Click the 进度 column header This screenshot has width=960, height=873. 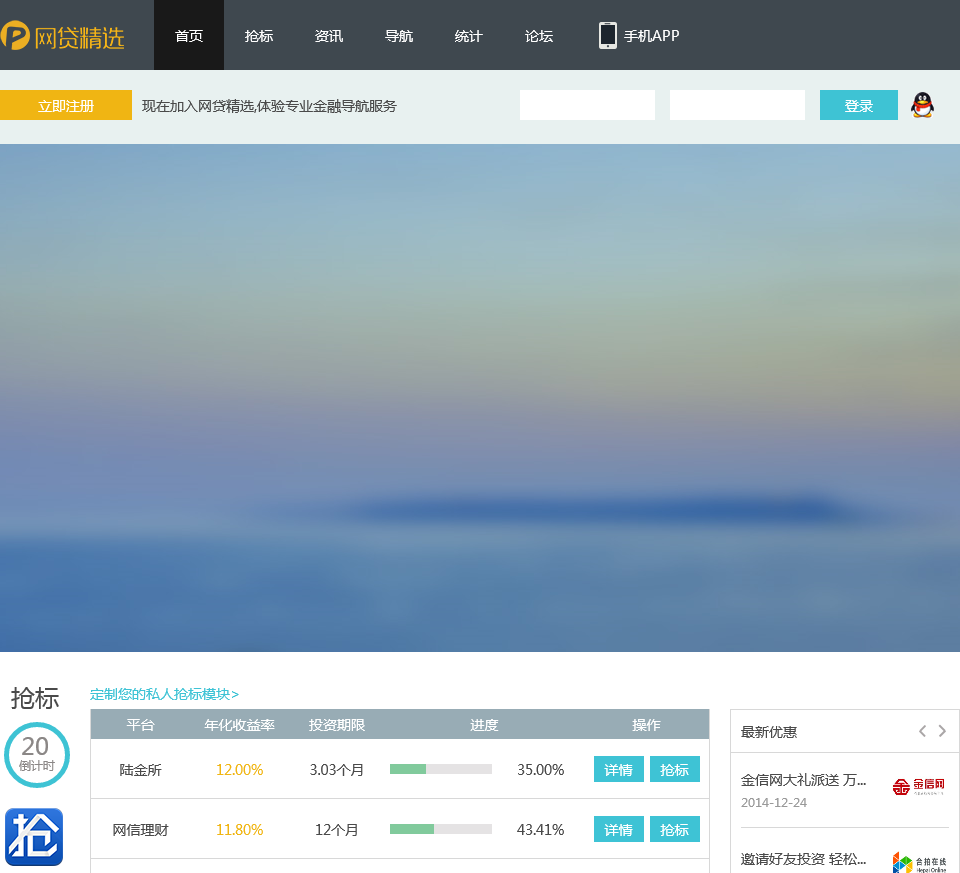(484, 725)
